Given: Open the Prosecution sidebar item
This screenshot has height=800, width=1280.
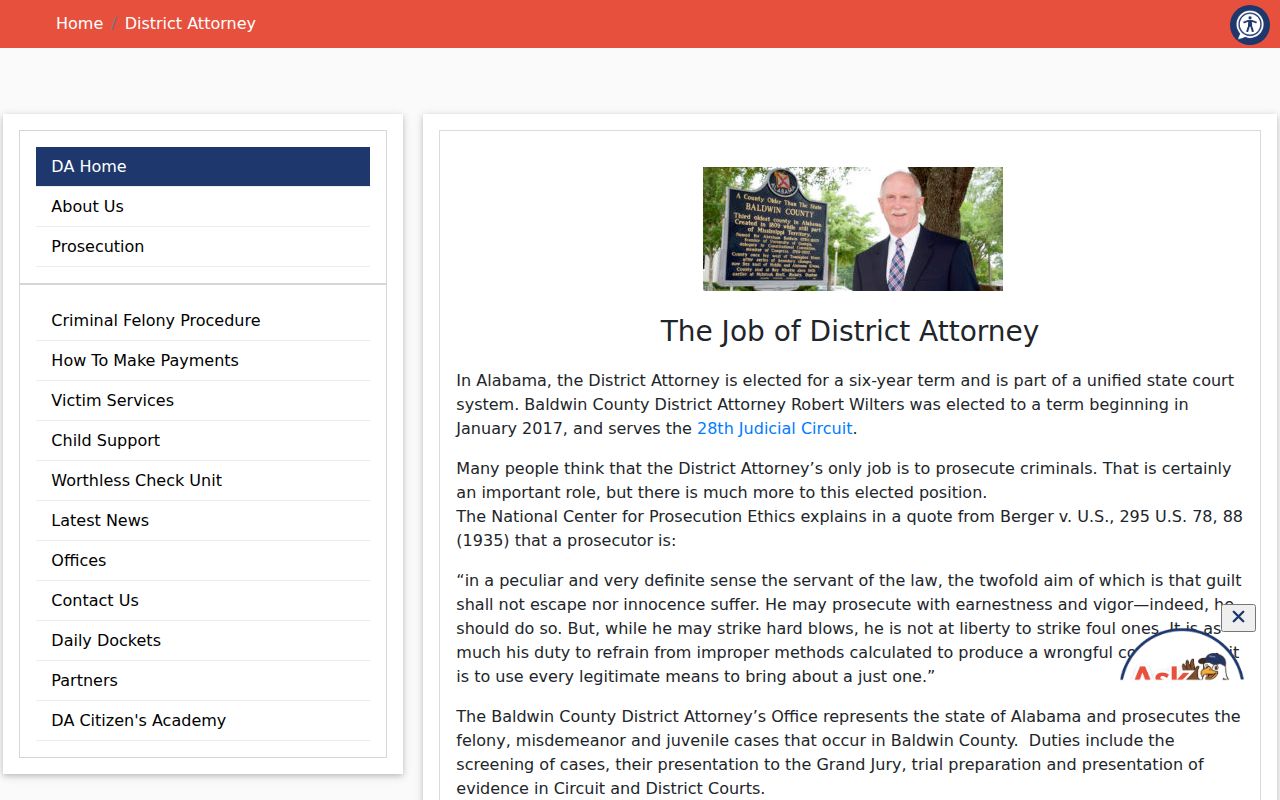Looking at the screenshot, I should (x=203, y=246).
